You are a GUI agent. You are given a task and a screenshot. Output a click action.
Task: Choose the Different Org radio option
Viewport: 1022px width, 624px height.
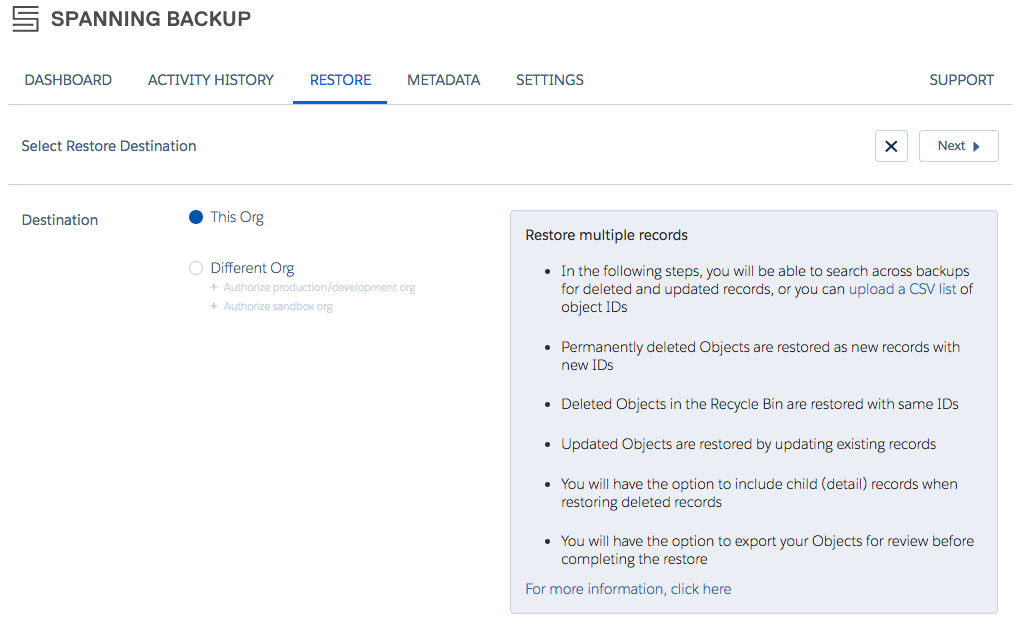[196, 268]
